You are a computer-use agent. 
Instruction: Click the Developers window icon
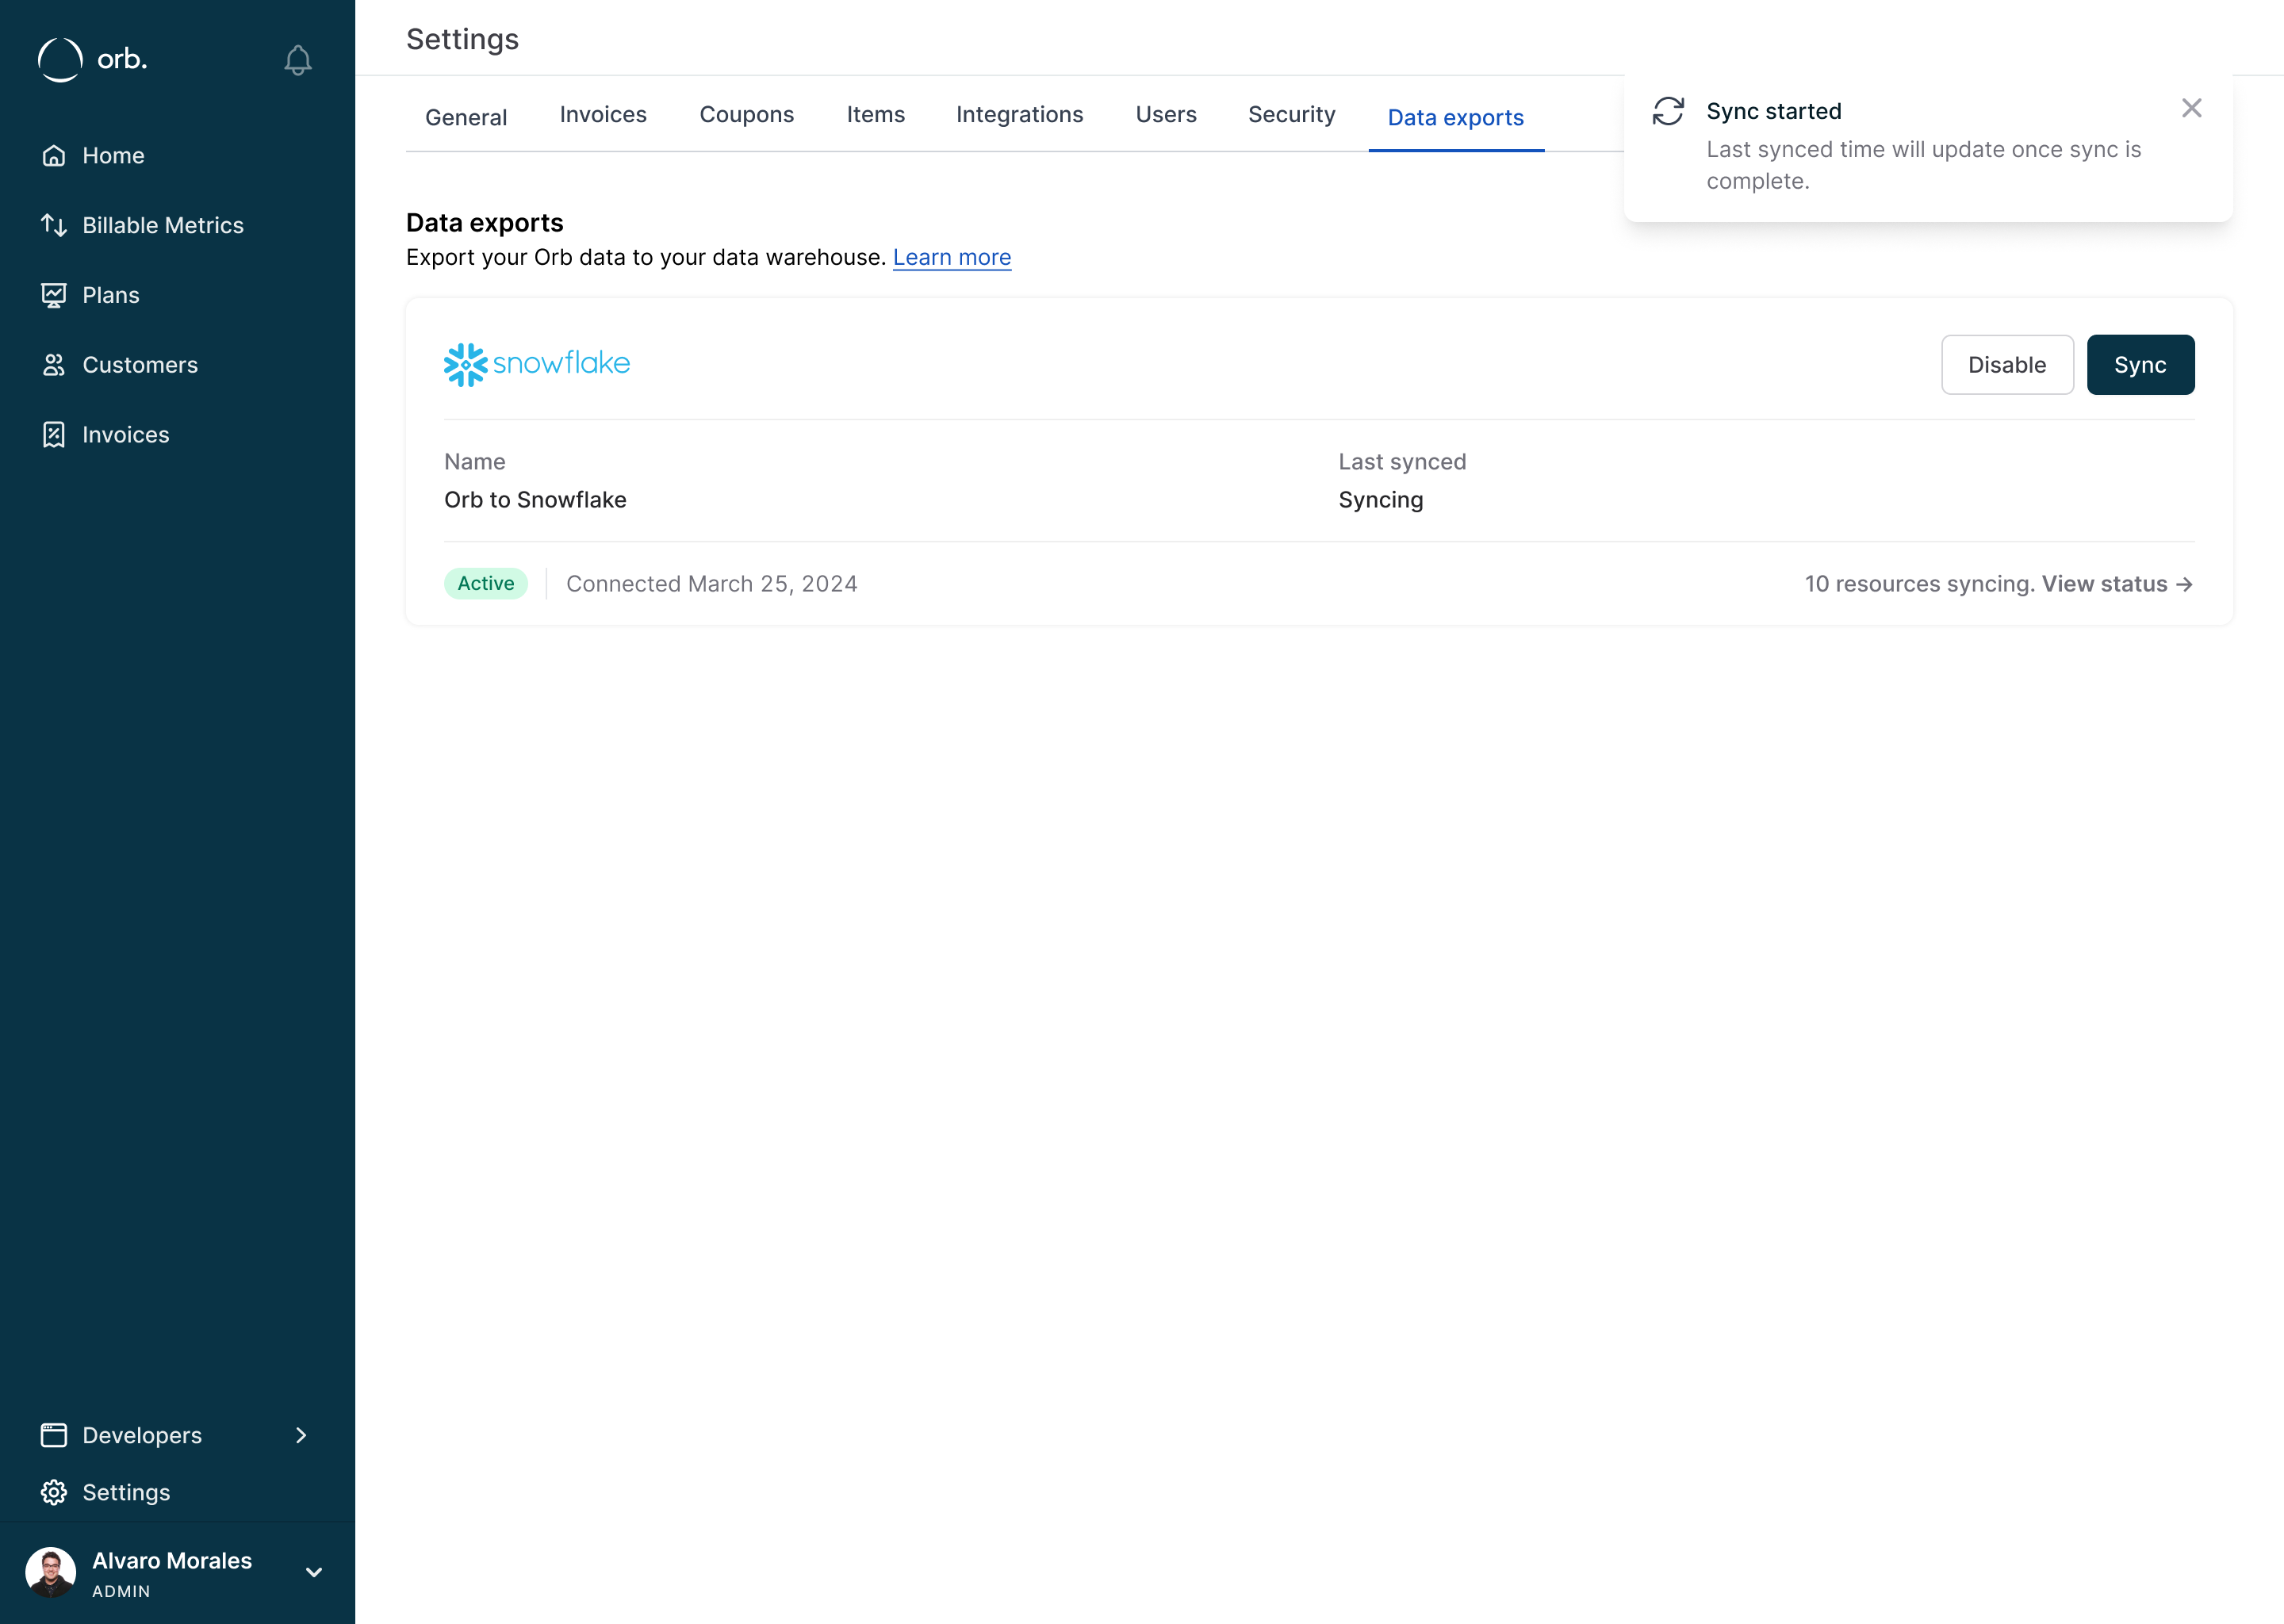point(54,1435)
